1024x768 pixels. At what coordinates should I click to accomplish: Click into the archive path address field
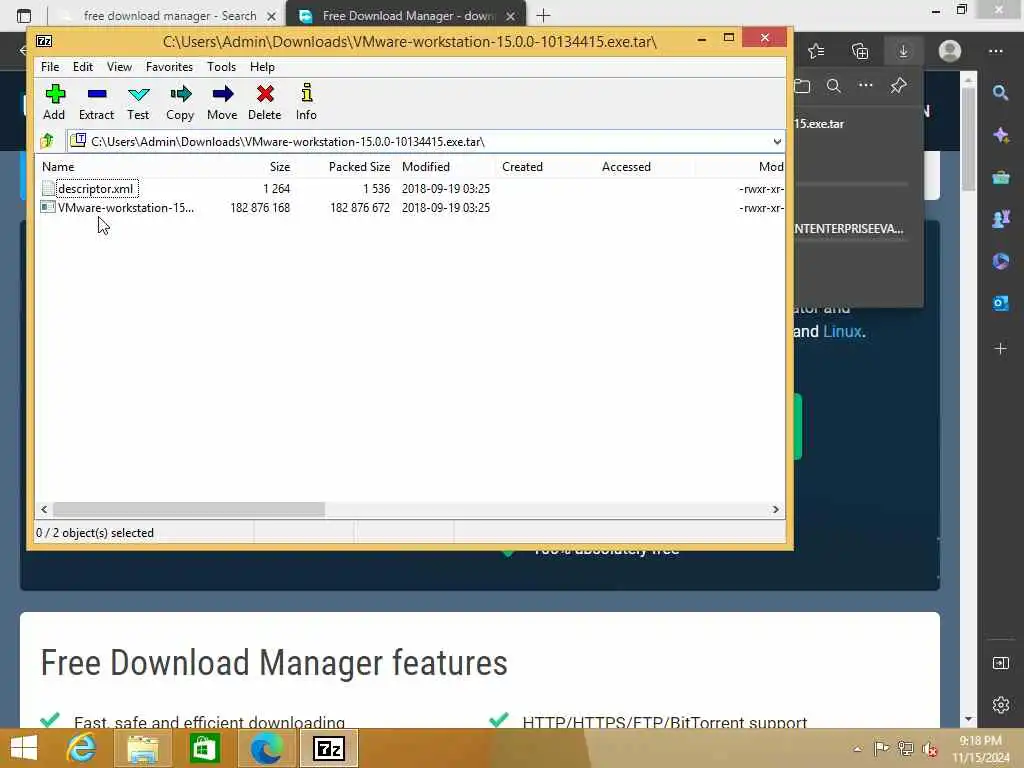(418, 142)
